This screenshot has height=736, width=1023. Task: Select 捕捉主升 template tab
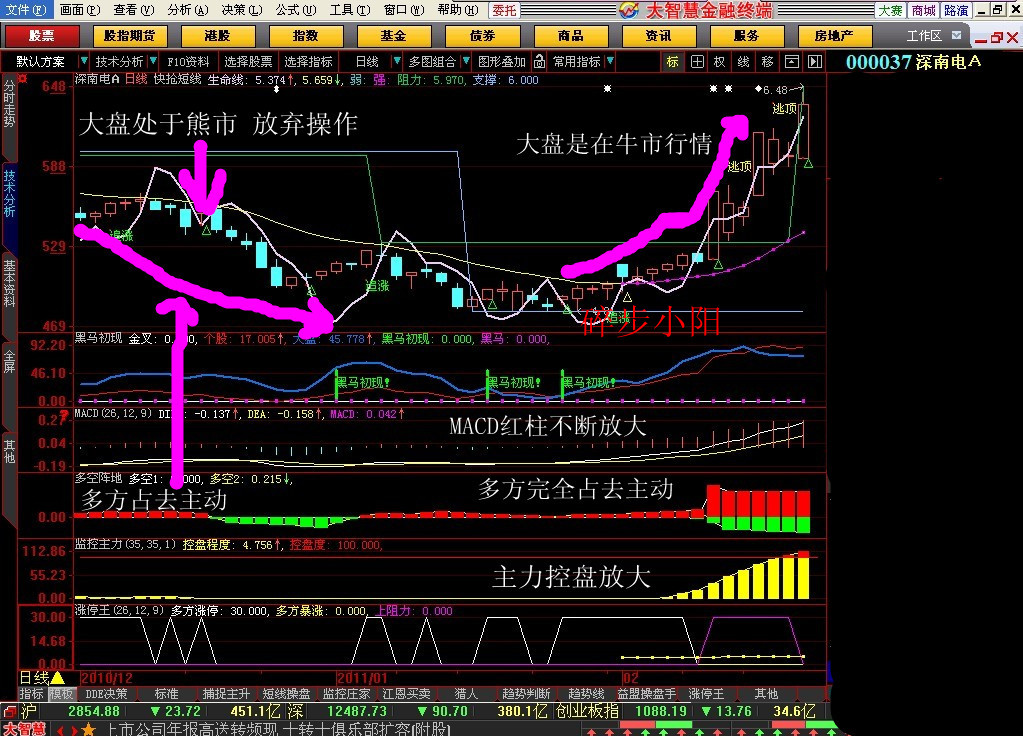(x=226, y=694)
